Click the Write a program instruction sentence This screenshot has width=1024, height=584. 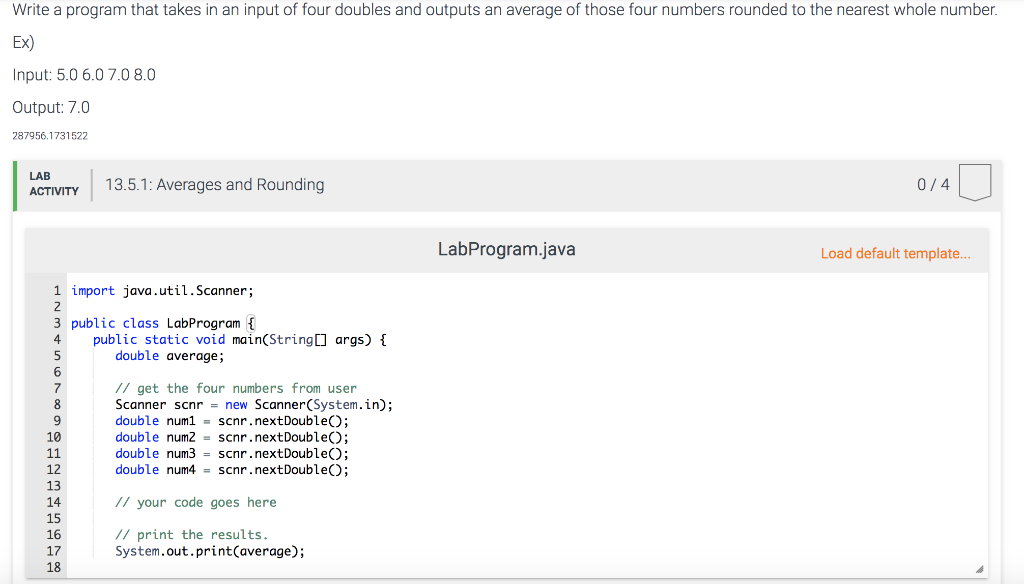505,10
